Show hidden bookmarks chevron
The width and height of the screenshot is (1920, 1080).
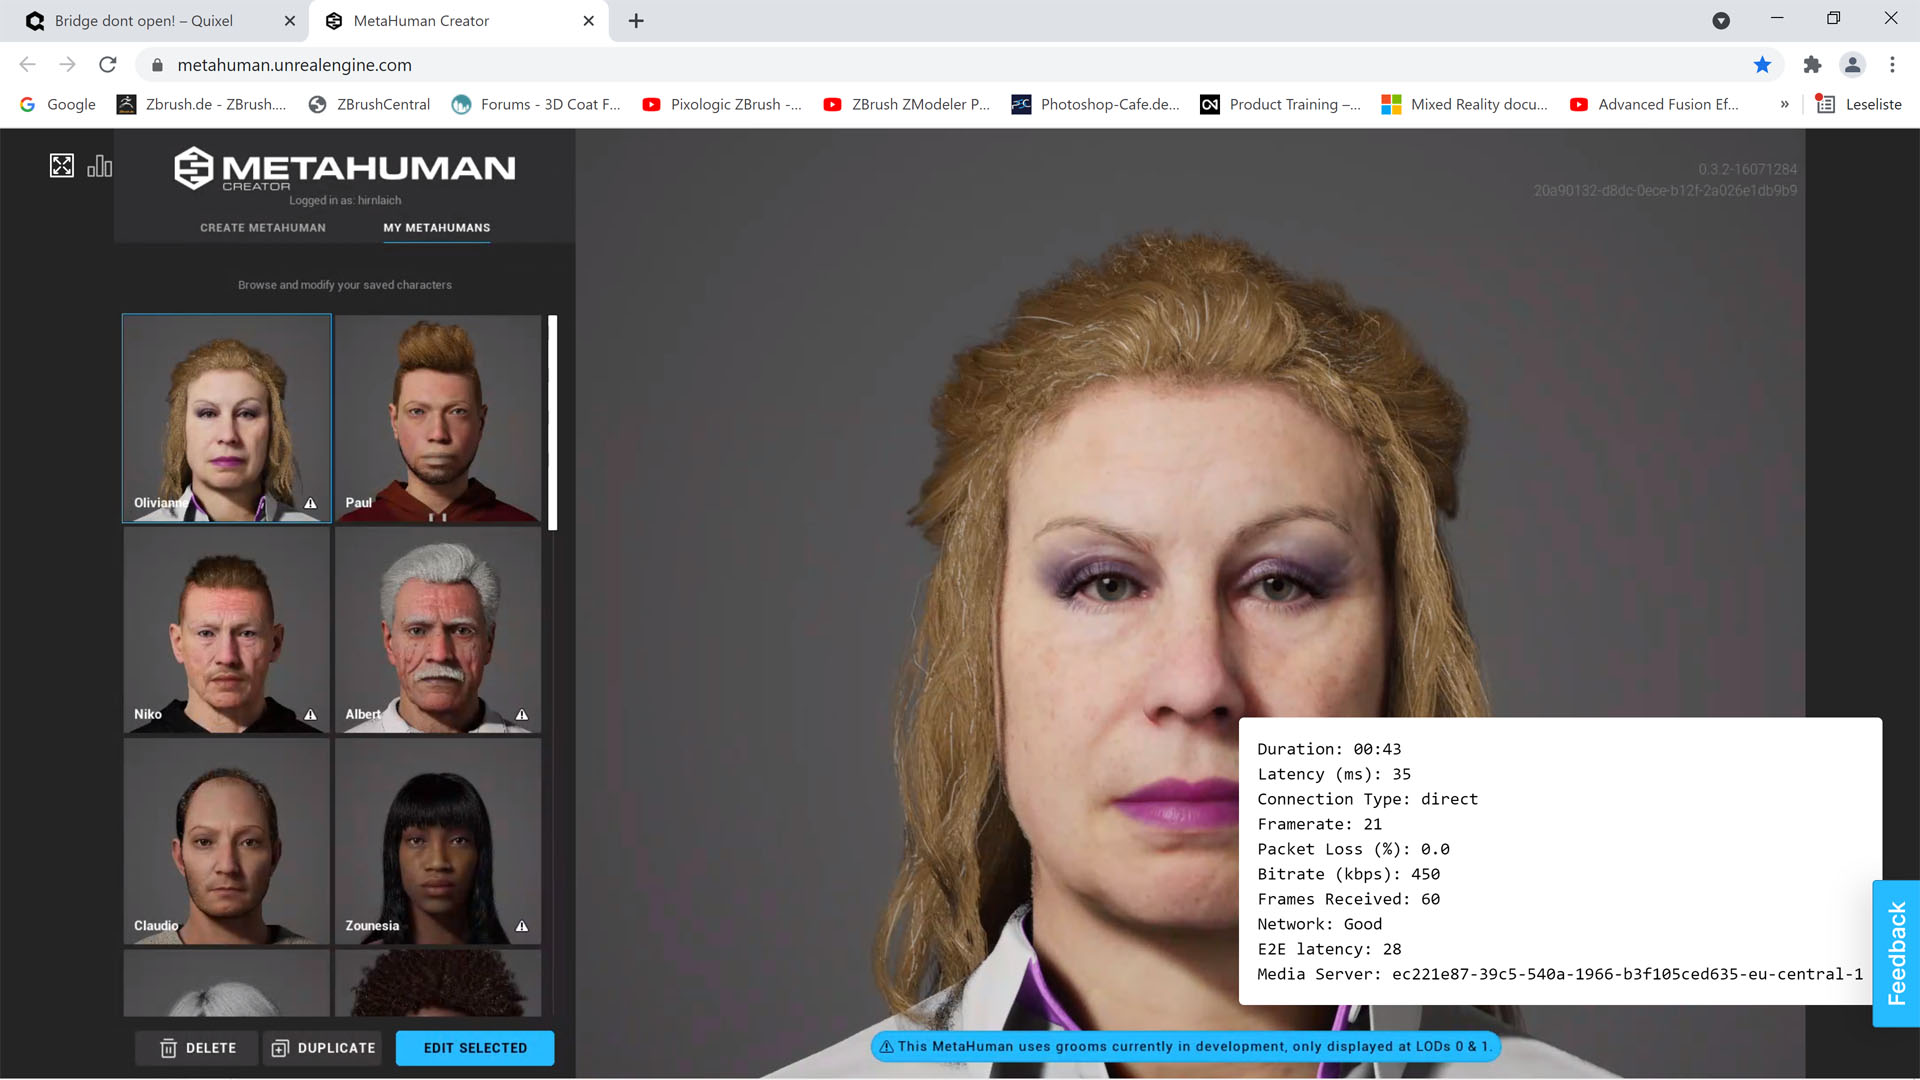pyautogui.click(x=1784, y=104)
